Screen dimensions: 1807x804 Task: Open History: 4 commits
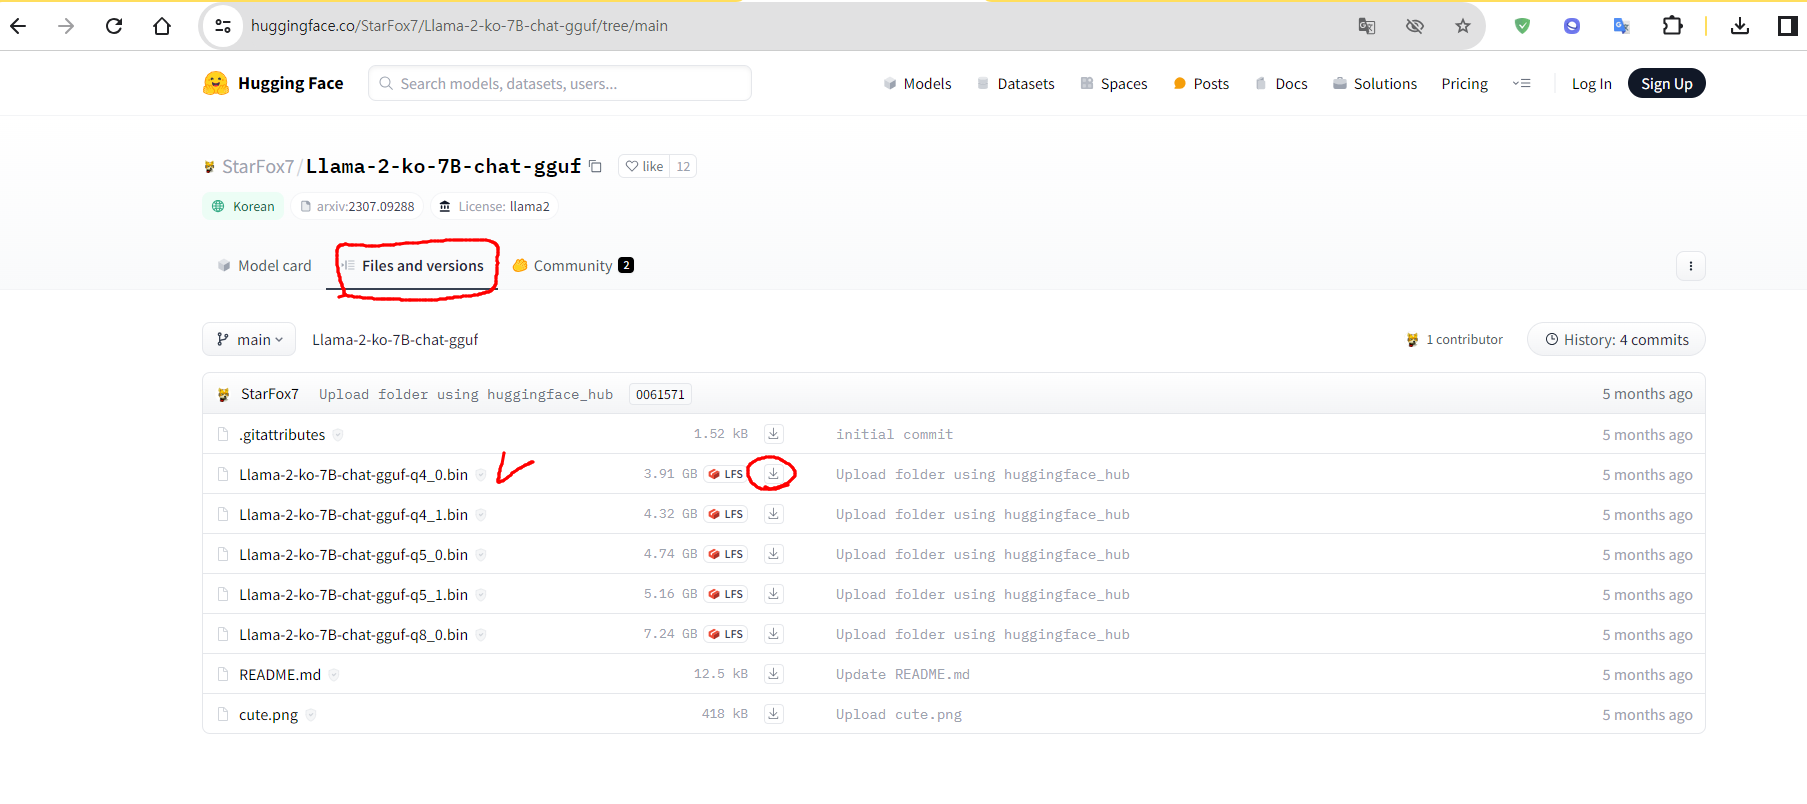click(1616, 339)
